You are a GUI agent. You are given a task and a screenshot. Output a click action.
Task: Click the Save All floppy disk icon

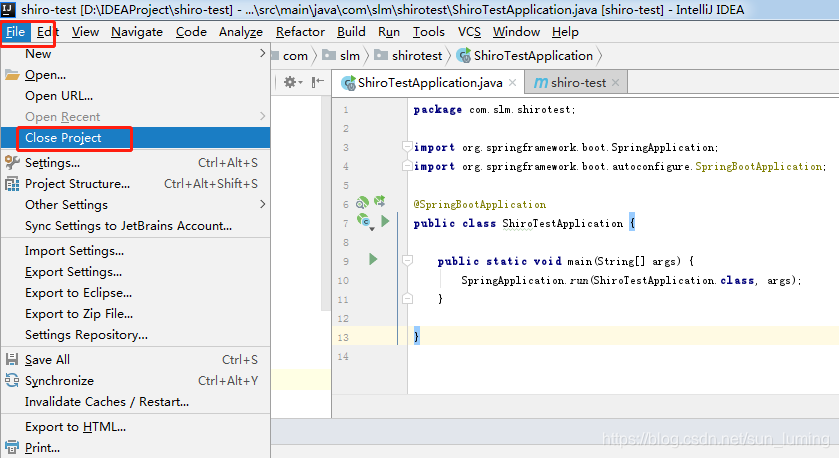tap(12, 359)
